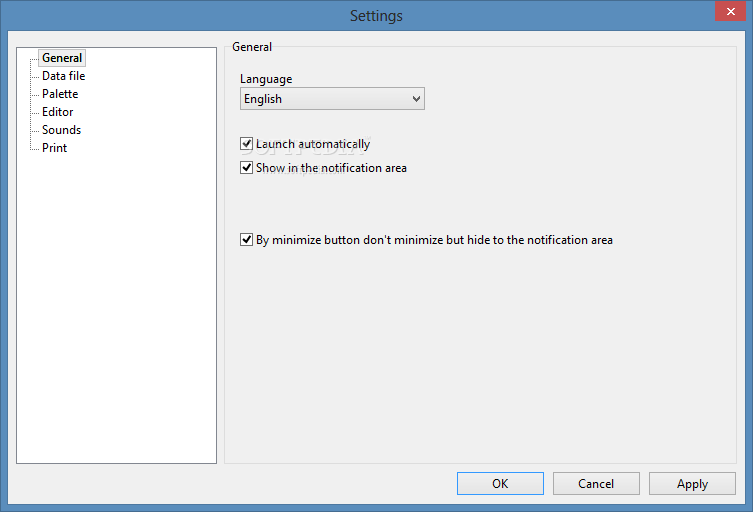753x512 pixels.
Task: Click the English language combo box
Action: tap(332, 98)
